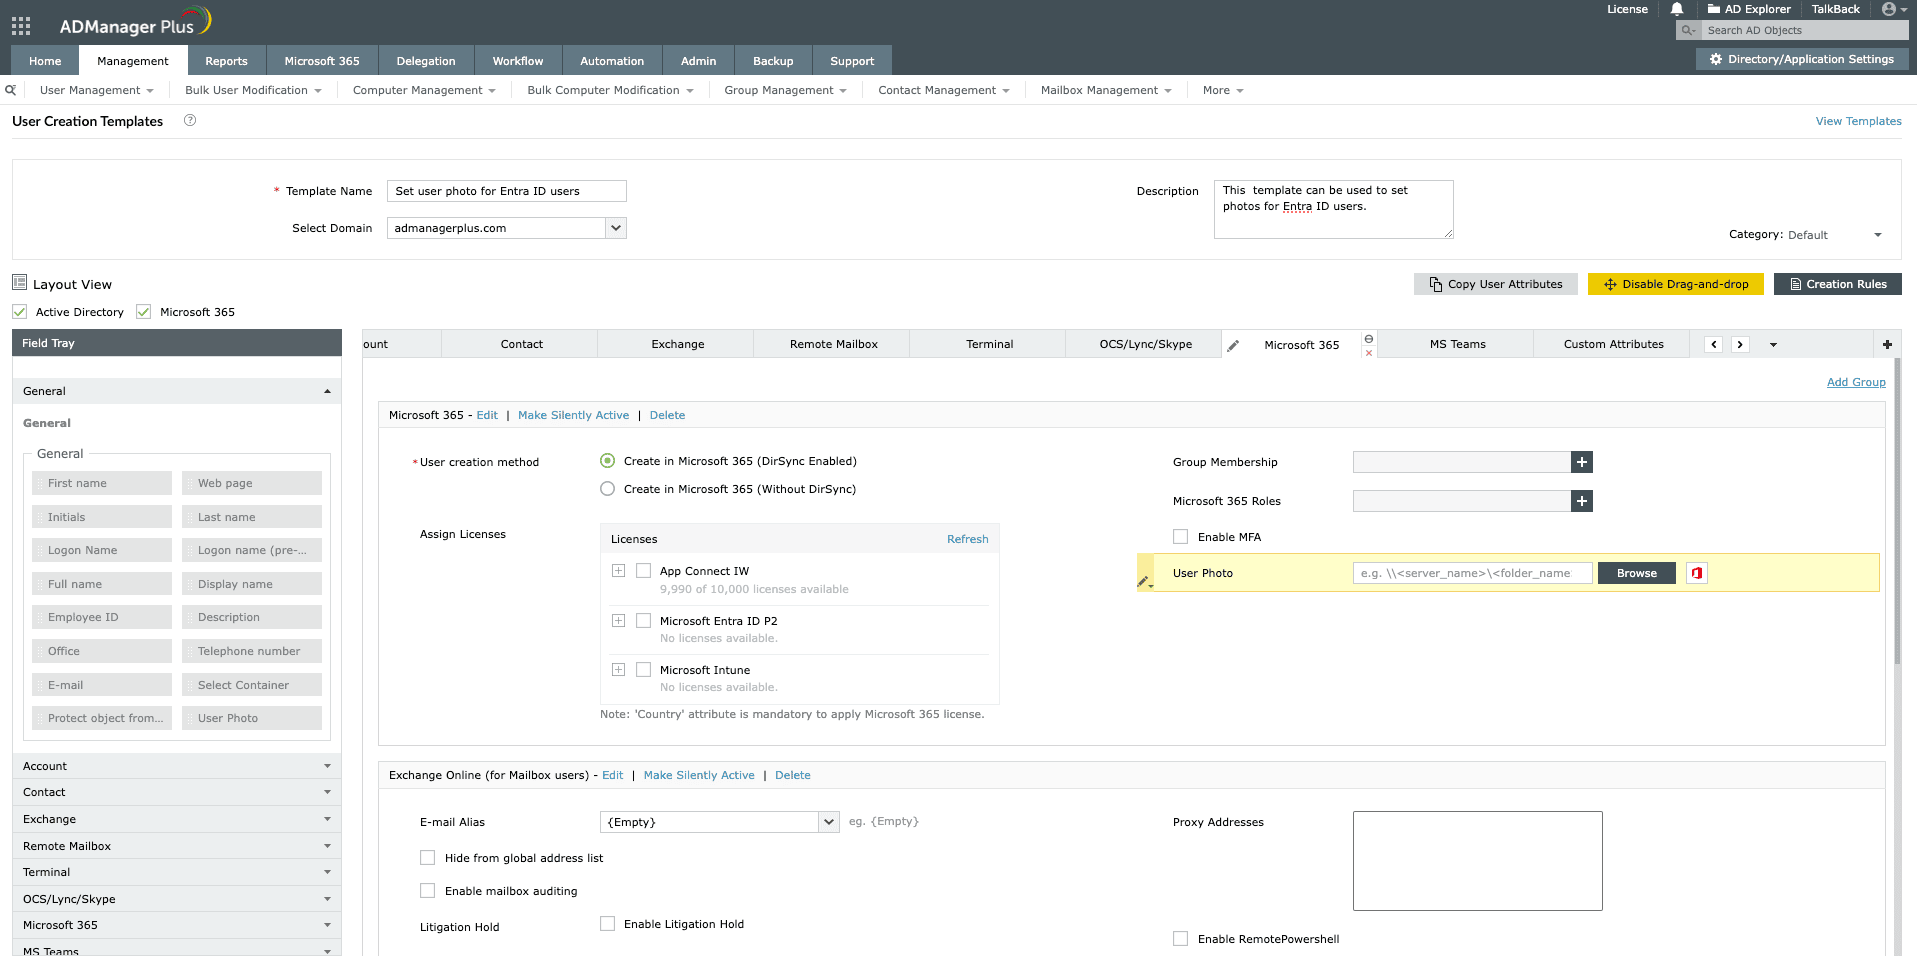The width and height of the screenshot is (1917, 956).
Task: Click the User Photo path field
Action: point(1473,573)
